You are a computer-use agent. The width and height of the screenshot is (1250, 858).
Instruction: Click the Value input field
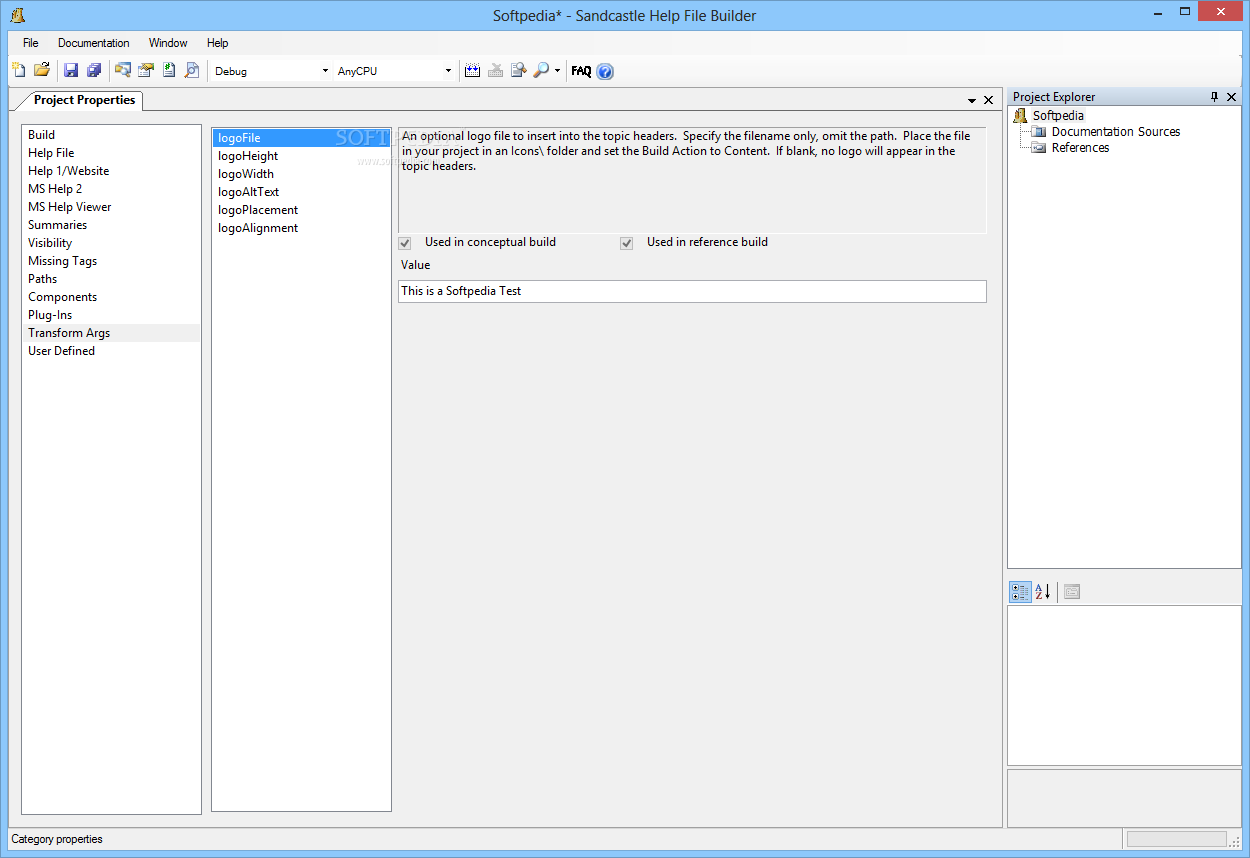692,291
